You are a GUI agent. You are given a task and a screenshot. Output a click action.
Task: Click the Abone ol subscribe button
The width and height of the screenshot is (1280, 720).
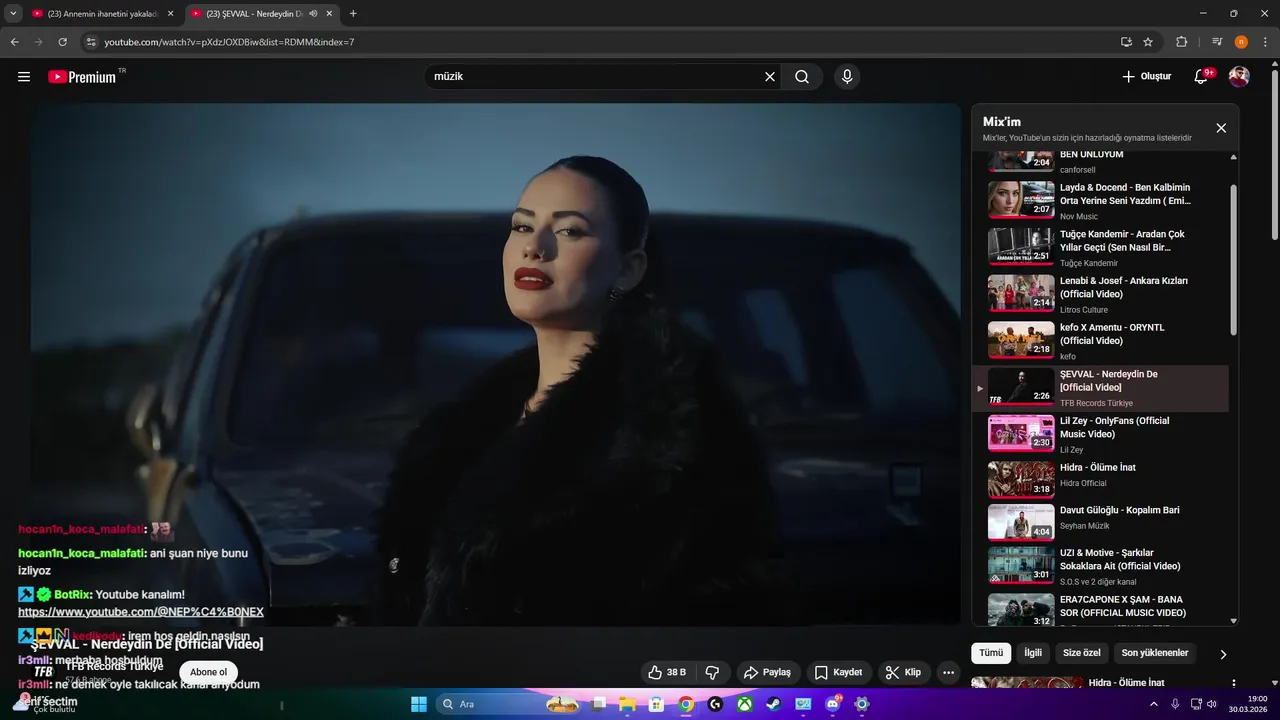(209, 673)
